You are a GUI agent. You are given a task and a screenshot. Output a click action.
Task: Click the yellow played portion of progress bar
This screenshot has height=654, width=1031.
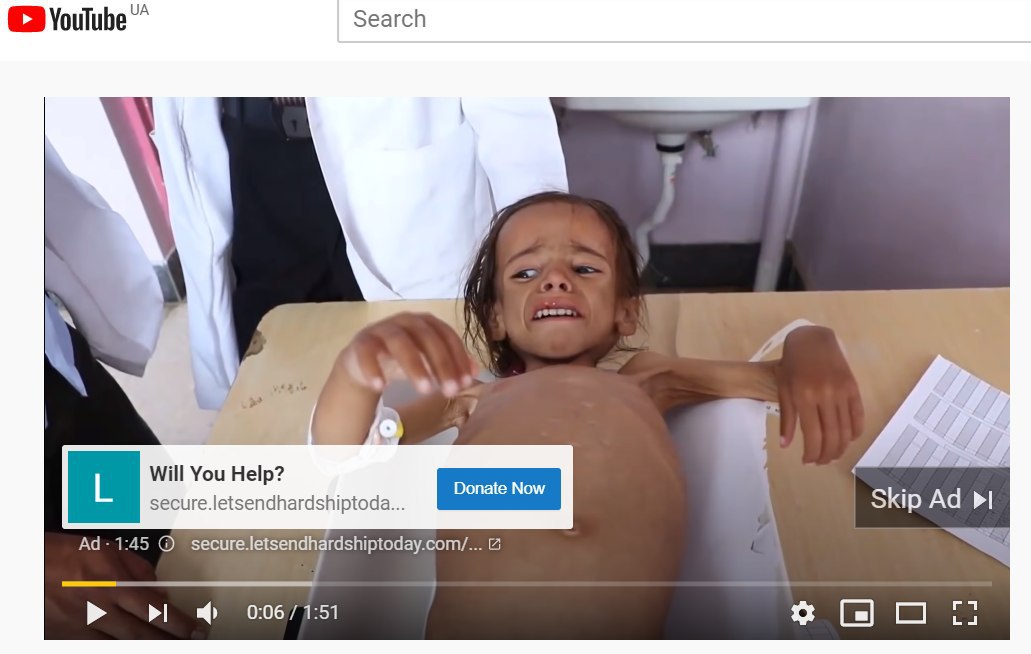pos(89,583)
